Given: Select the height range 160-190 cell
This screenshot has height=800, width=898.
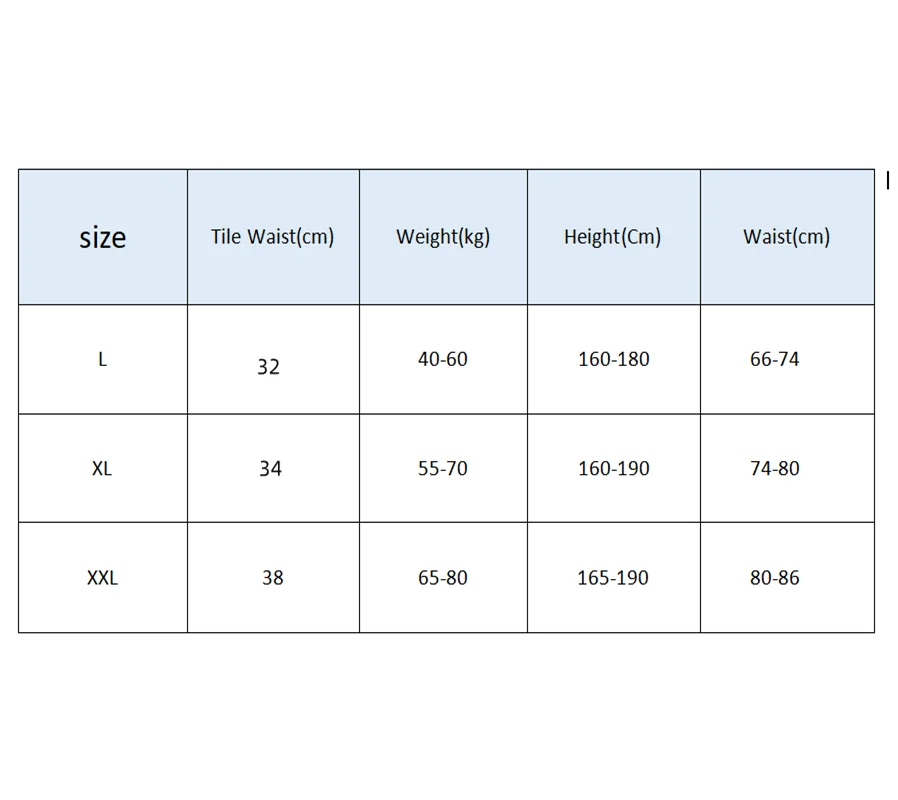Looking at the screenshot, I should tap(613, 469).
